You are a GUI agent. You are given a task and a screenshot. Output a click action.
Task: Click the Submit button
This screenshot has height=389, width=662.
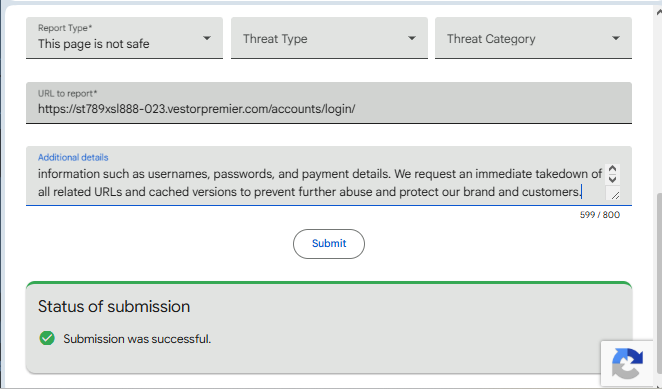[329, 244]
